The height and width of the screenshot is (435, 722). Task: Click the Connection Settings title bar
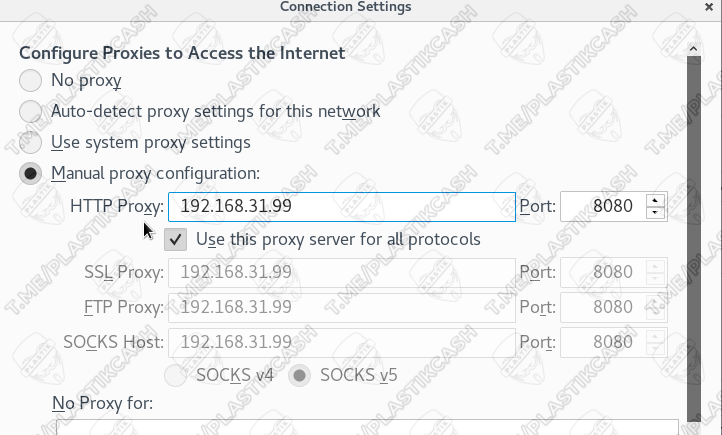pyautogui.click(x=360, y=7)
